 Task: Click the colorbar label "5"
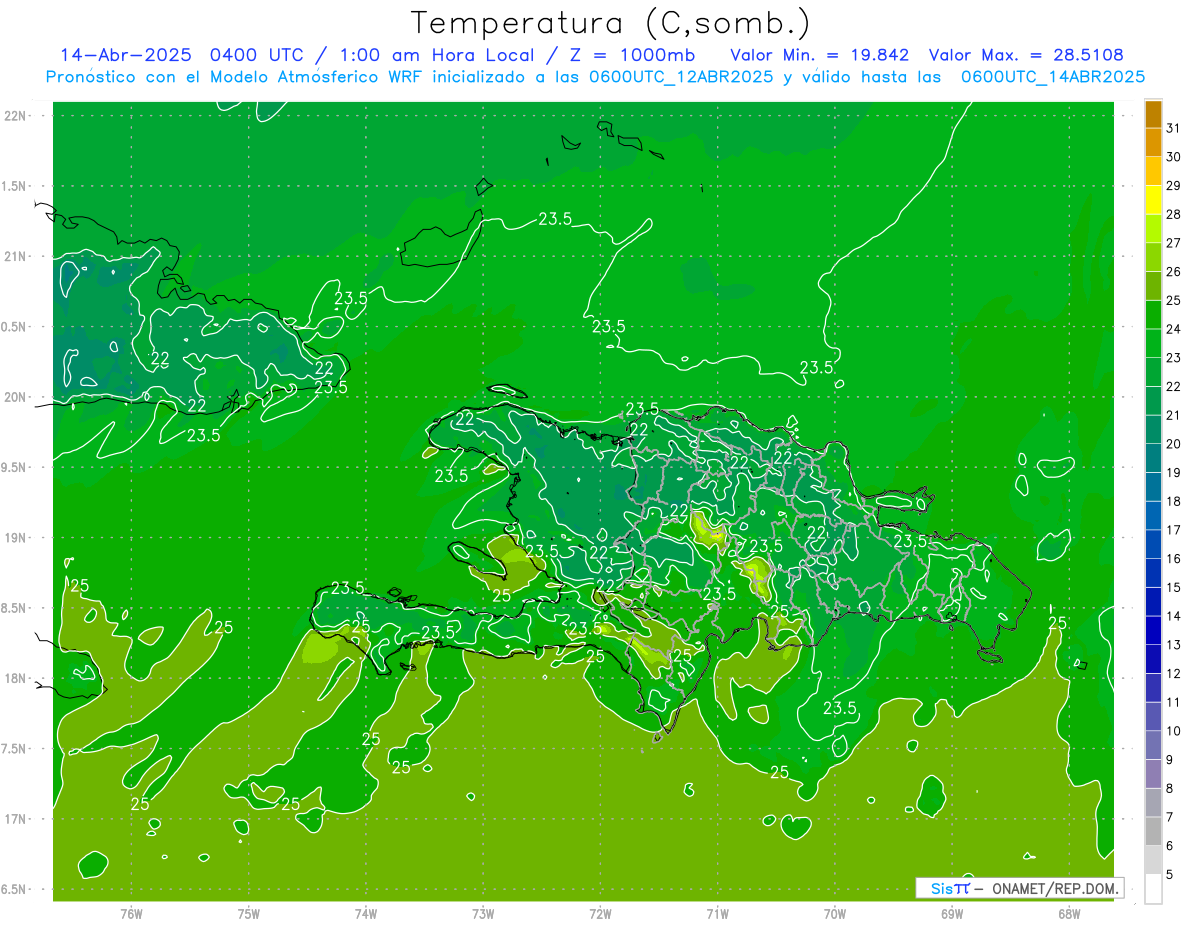click(1170, 875)
